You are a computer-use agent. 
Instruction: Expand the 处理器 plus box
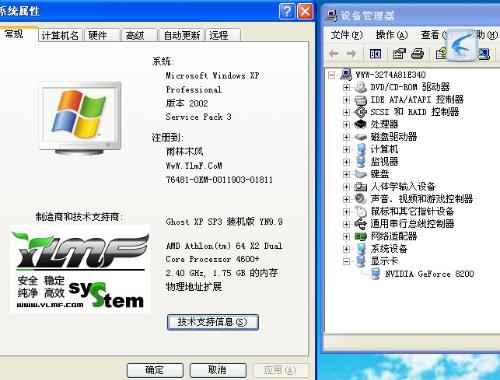[x=346, y=124]
